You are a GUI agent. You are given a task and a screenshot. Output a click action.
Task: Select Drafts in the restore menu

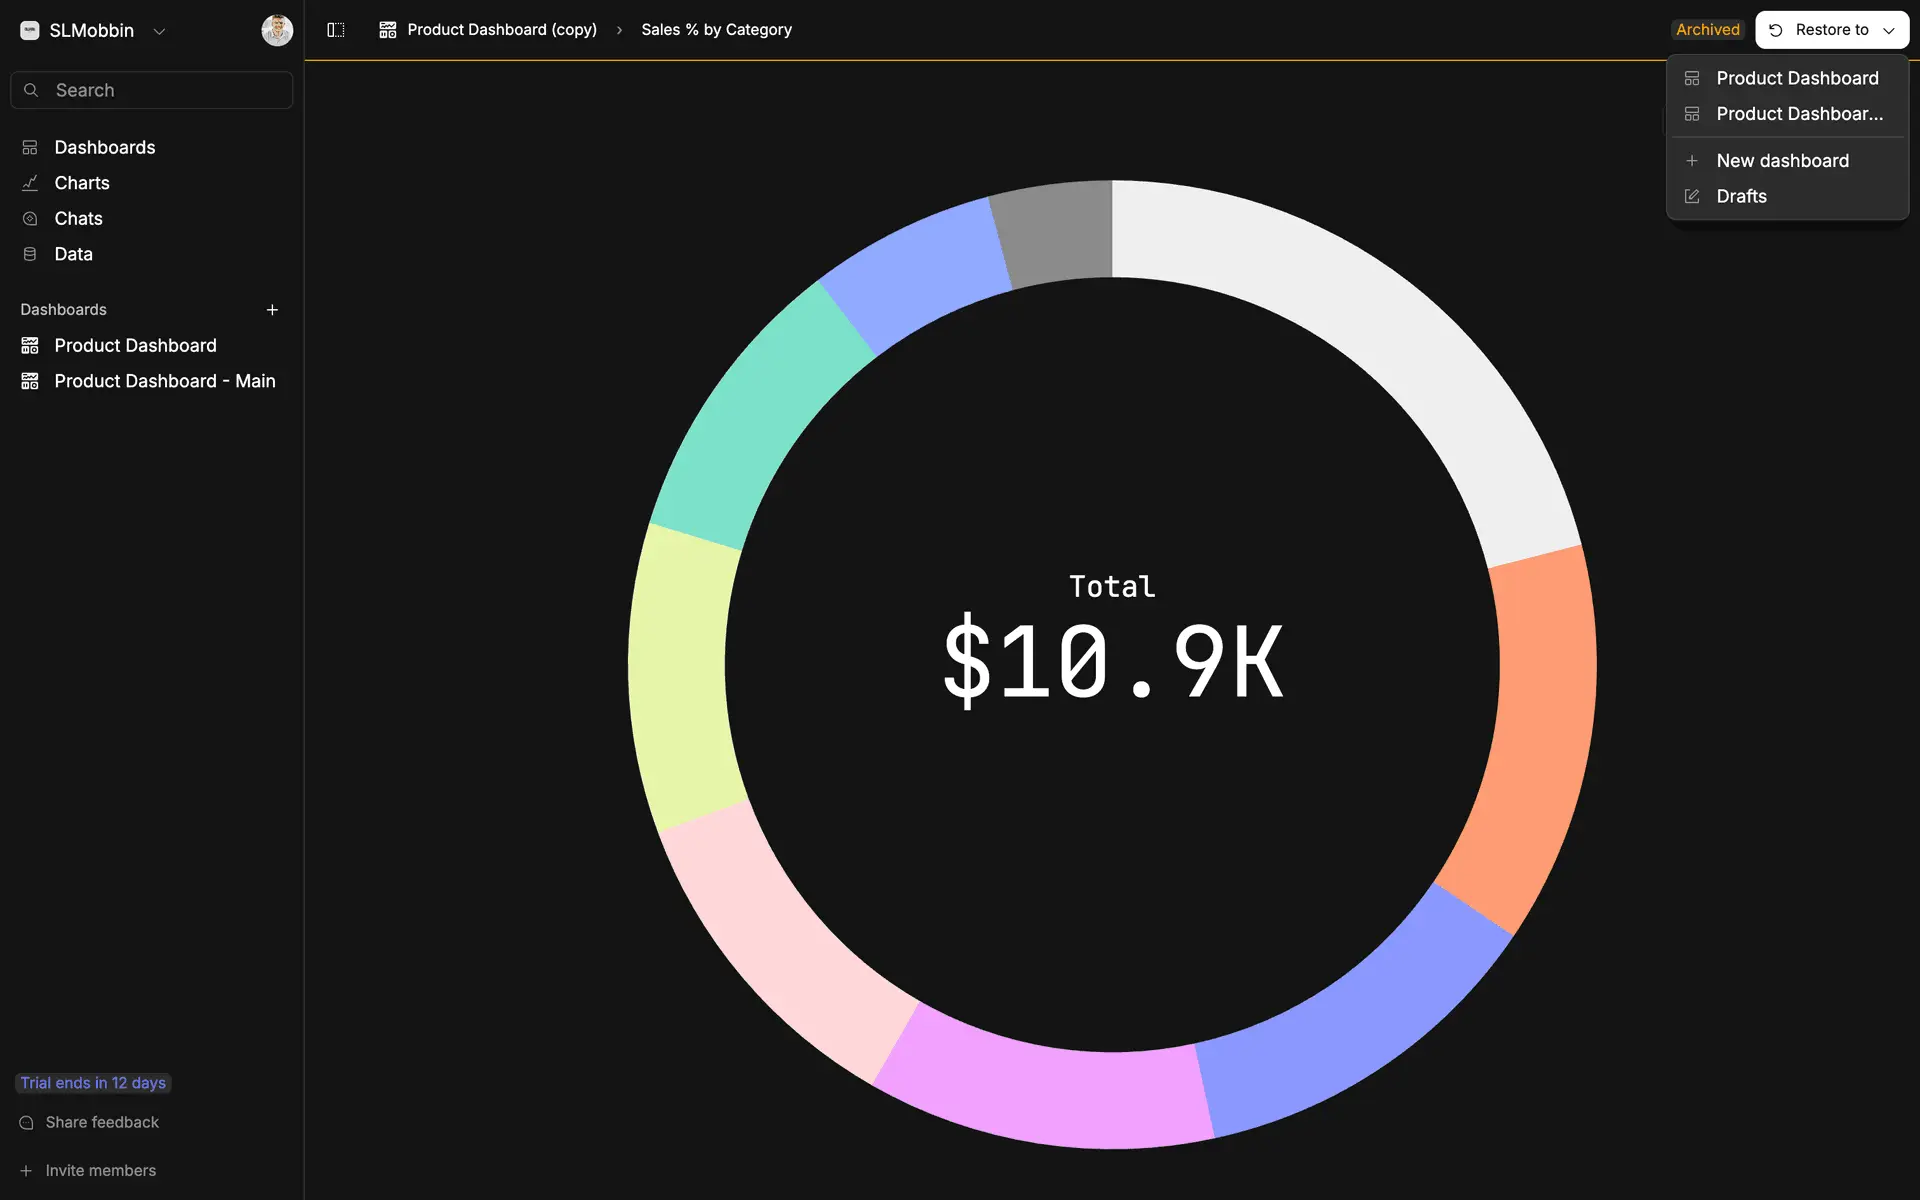click(x=1741, y=197)
